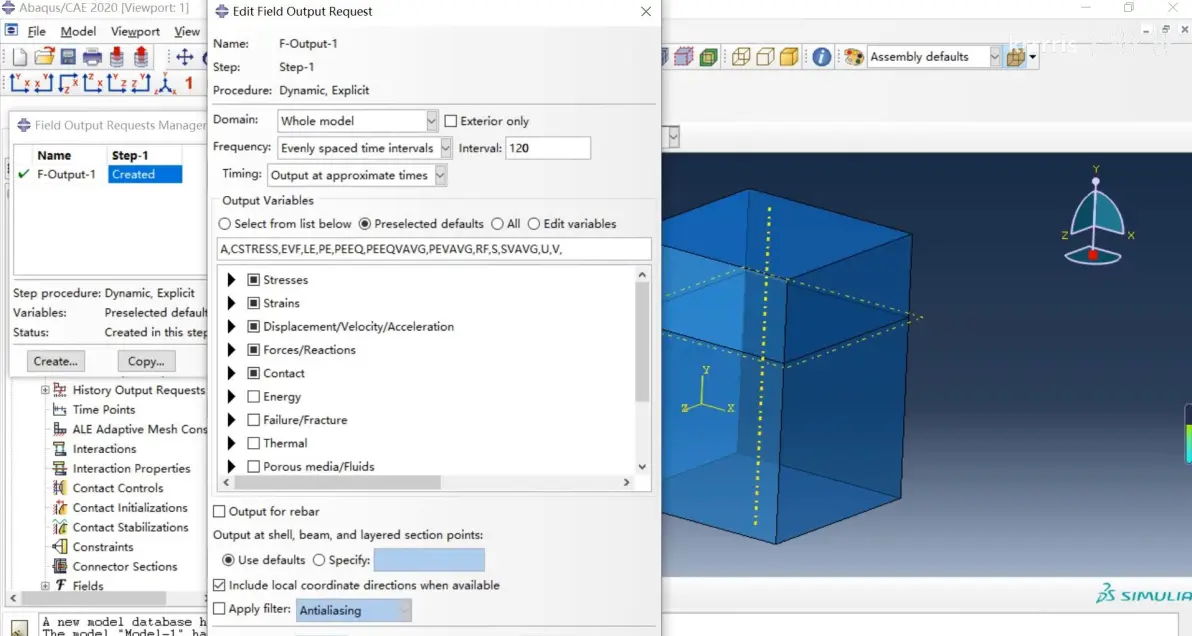Expand the Forces/Reactions variable group

(x=232, y=350)
